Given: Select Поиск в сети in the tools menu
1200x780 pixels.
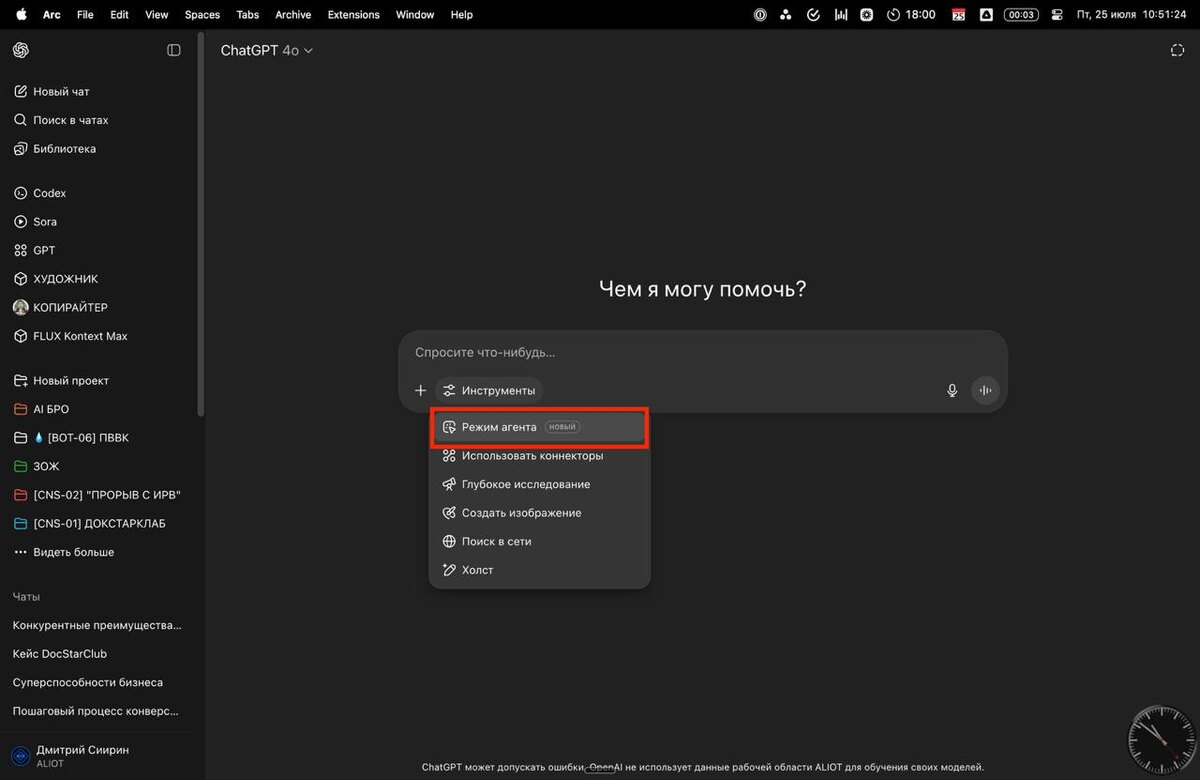Looking at the screenshot, I should 540,541.
